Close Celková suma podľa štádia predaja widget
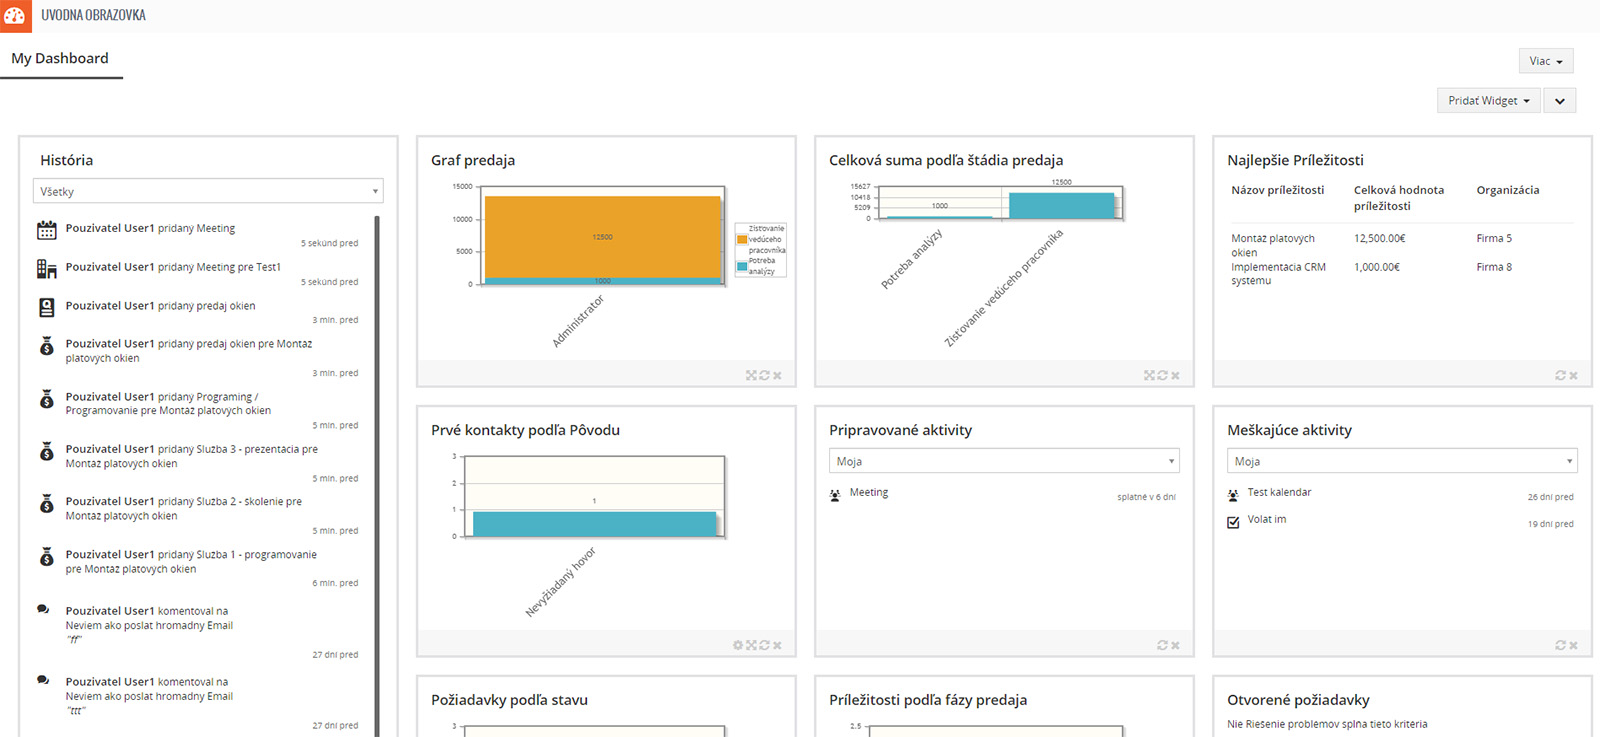The image size is (1600, 737). [x=1175, y=376]
